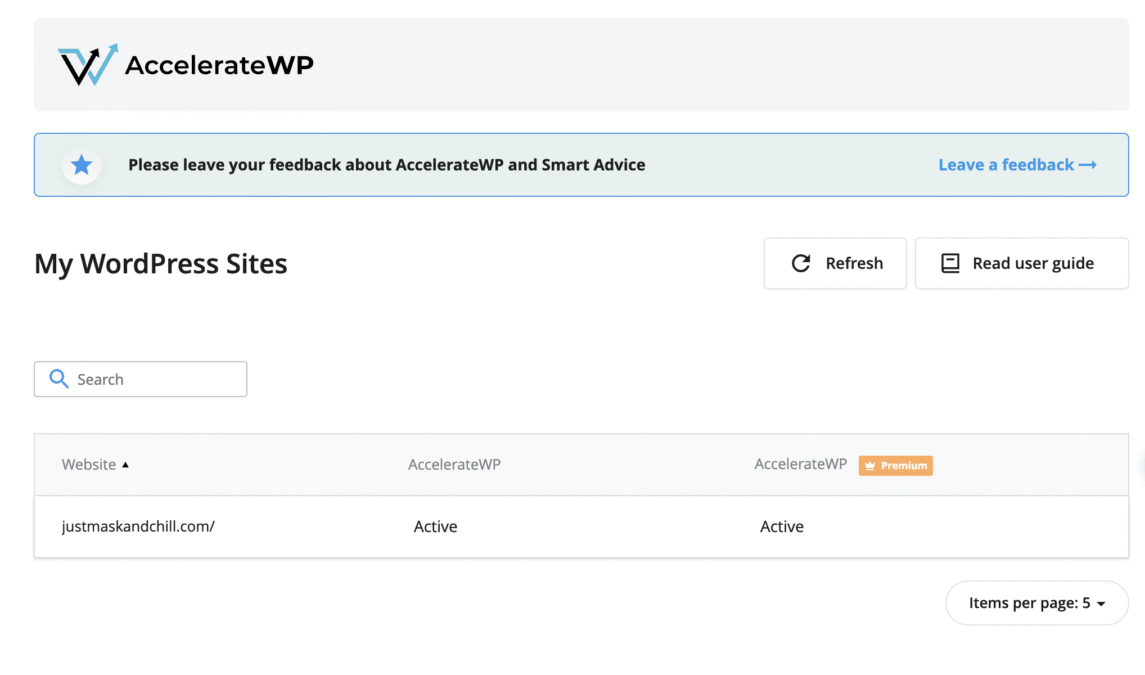
Task: Click the star icon in feedback banner
Action: coord(82,165)
